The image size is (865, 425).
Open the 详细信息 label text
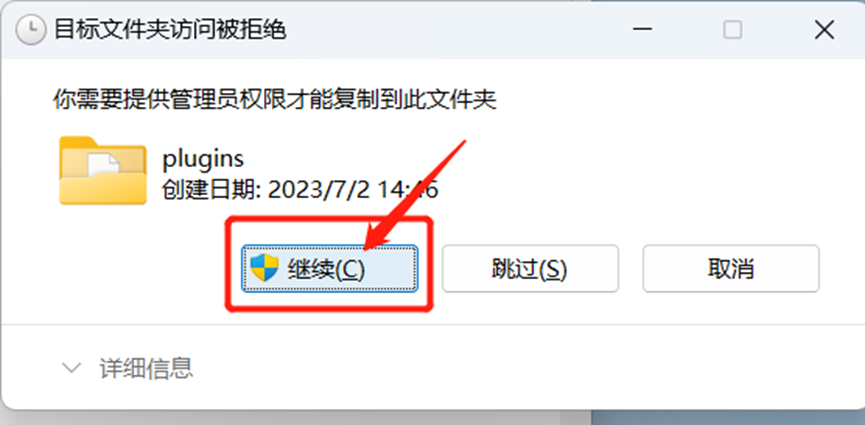146,368
